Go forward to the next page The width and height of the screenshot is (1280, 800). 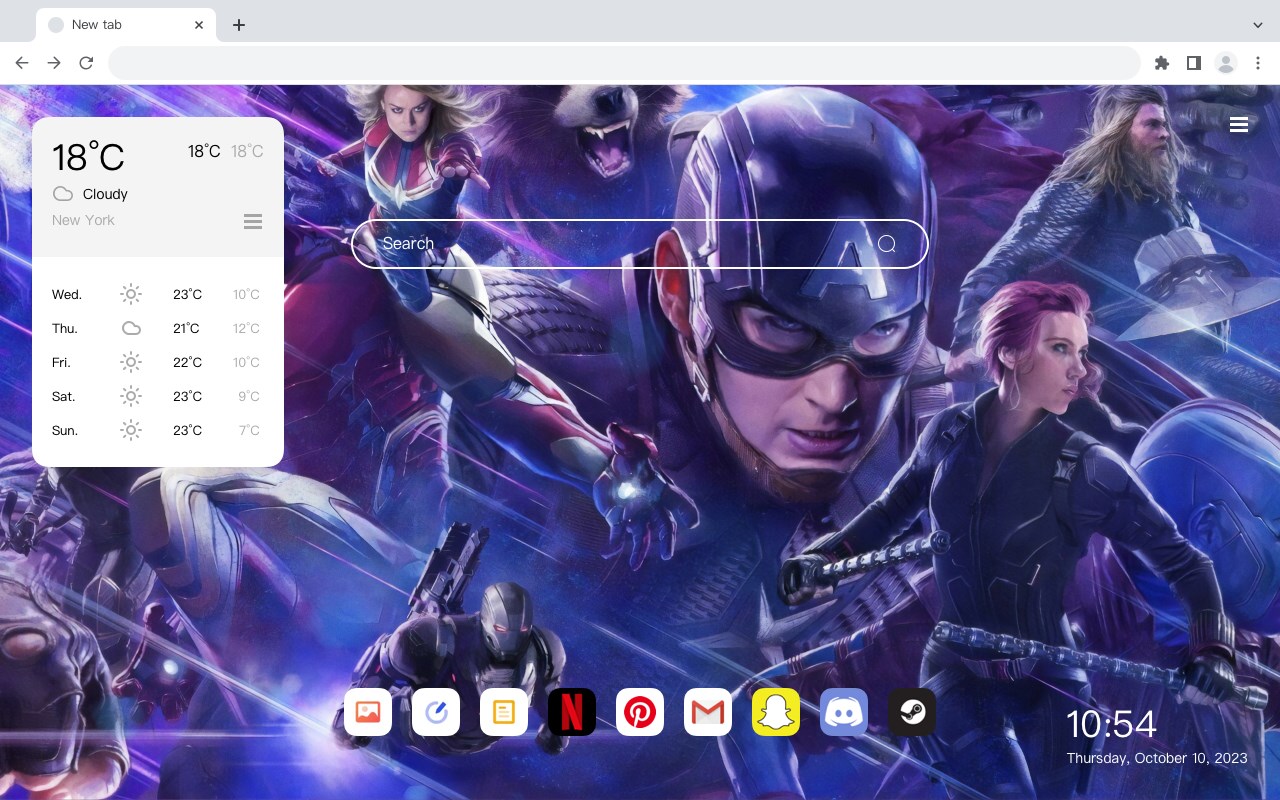pos(54,63)
